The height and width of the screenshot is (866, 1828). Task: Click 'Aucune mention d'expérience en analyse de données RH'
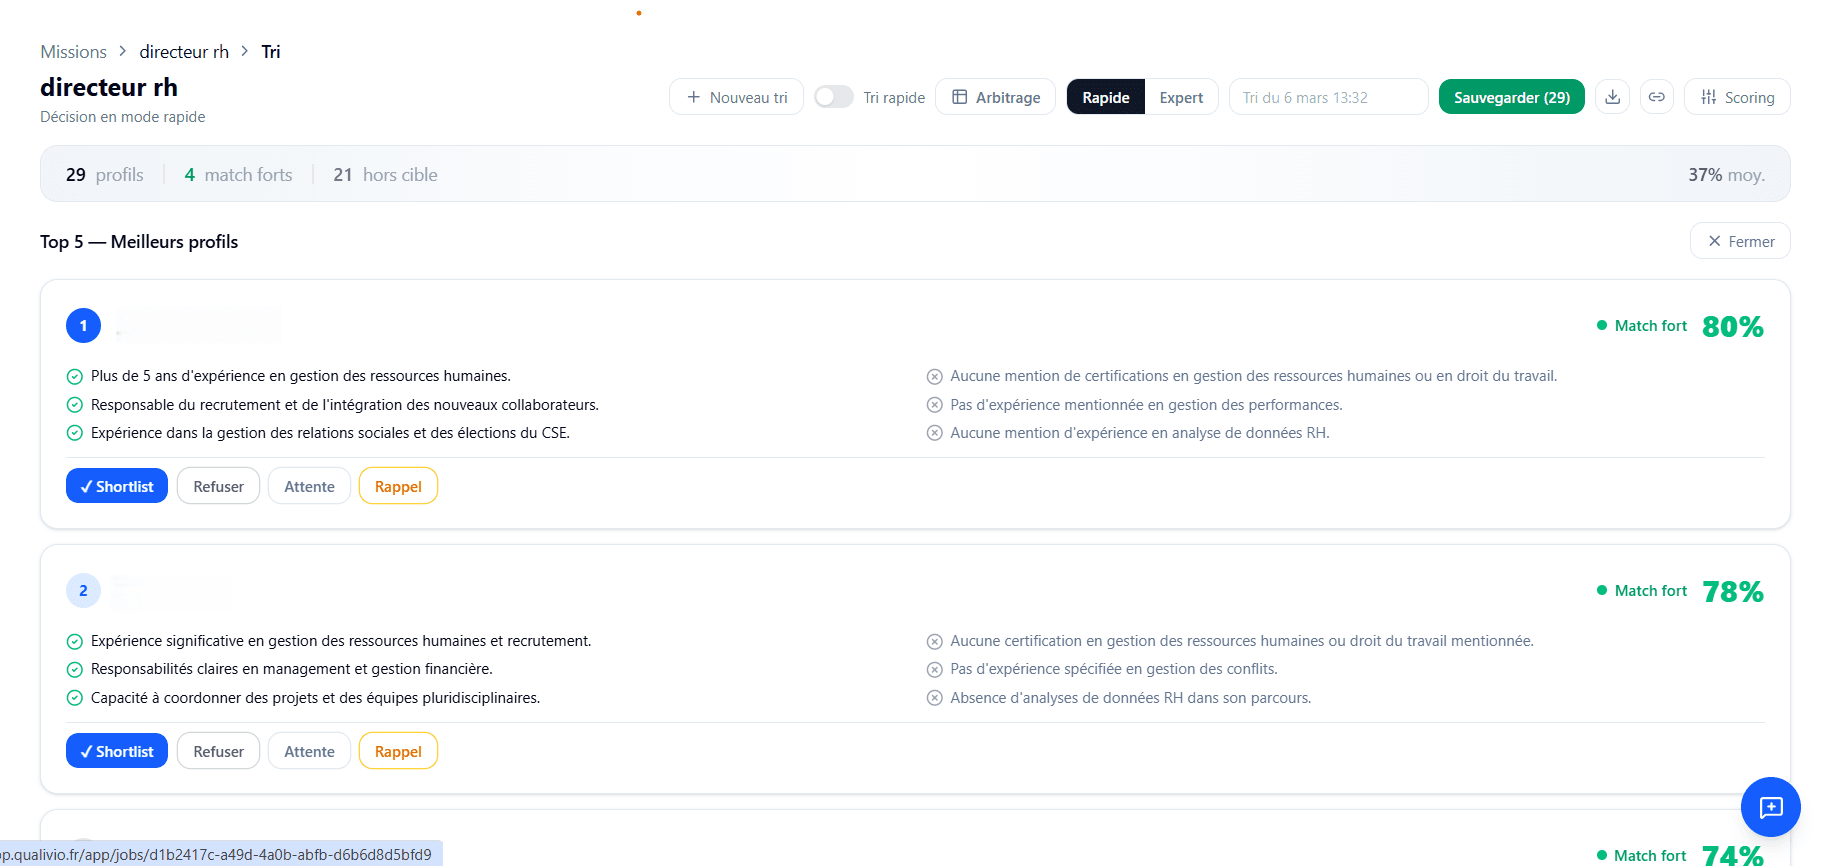1140,433
